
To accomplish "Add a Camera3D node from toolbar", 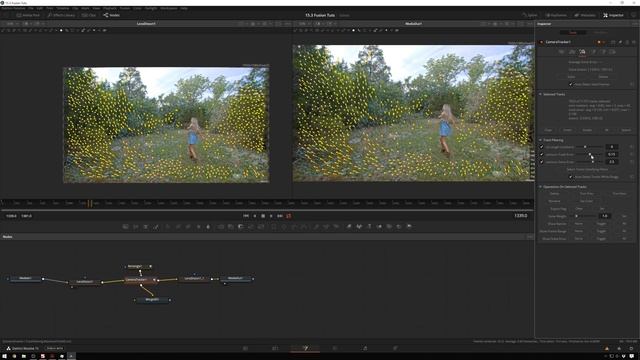I will click(x=389, y=227).
